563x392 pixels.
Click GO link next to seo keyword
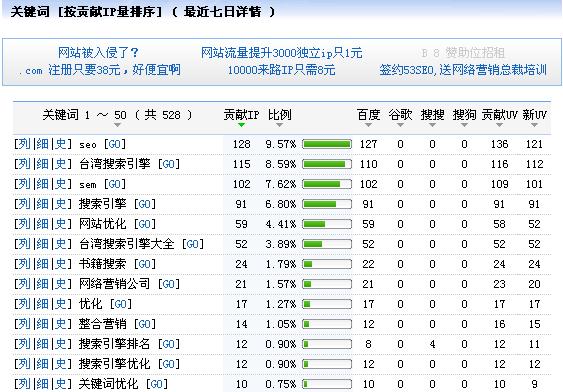pyautogui.click(x=115, y=144)
